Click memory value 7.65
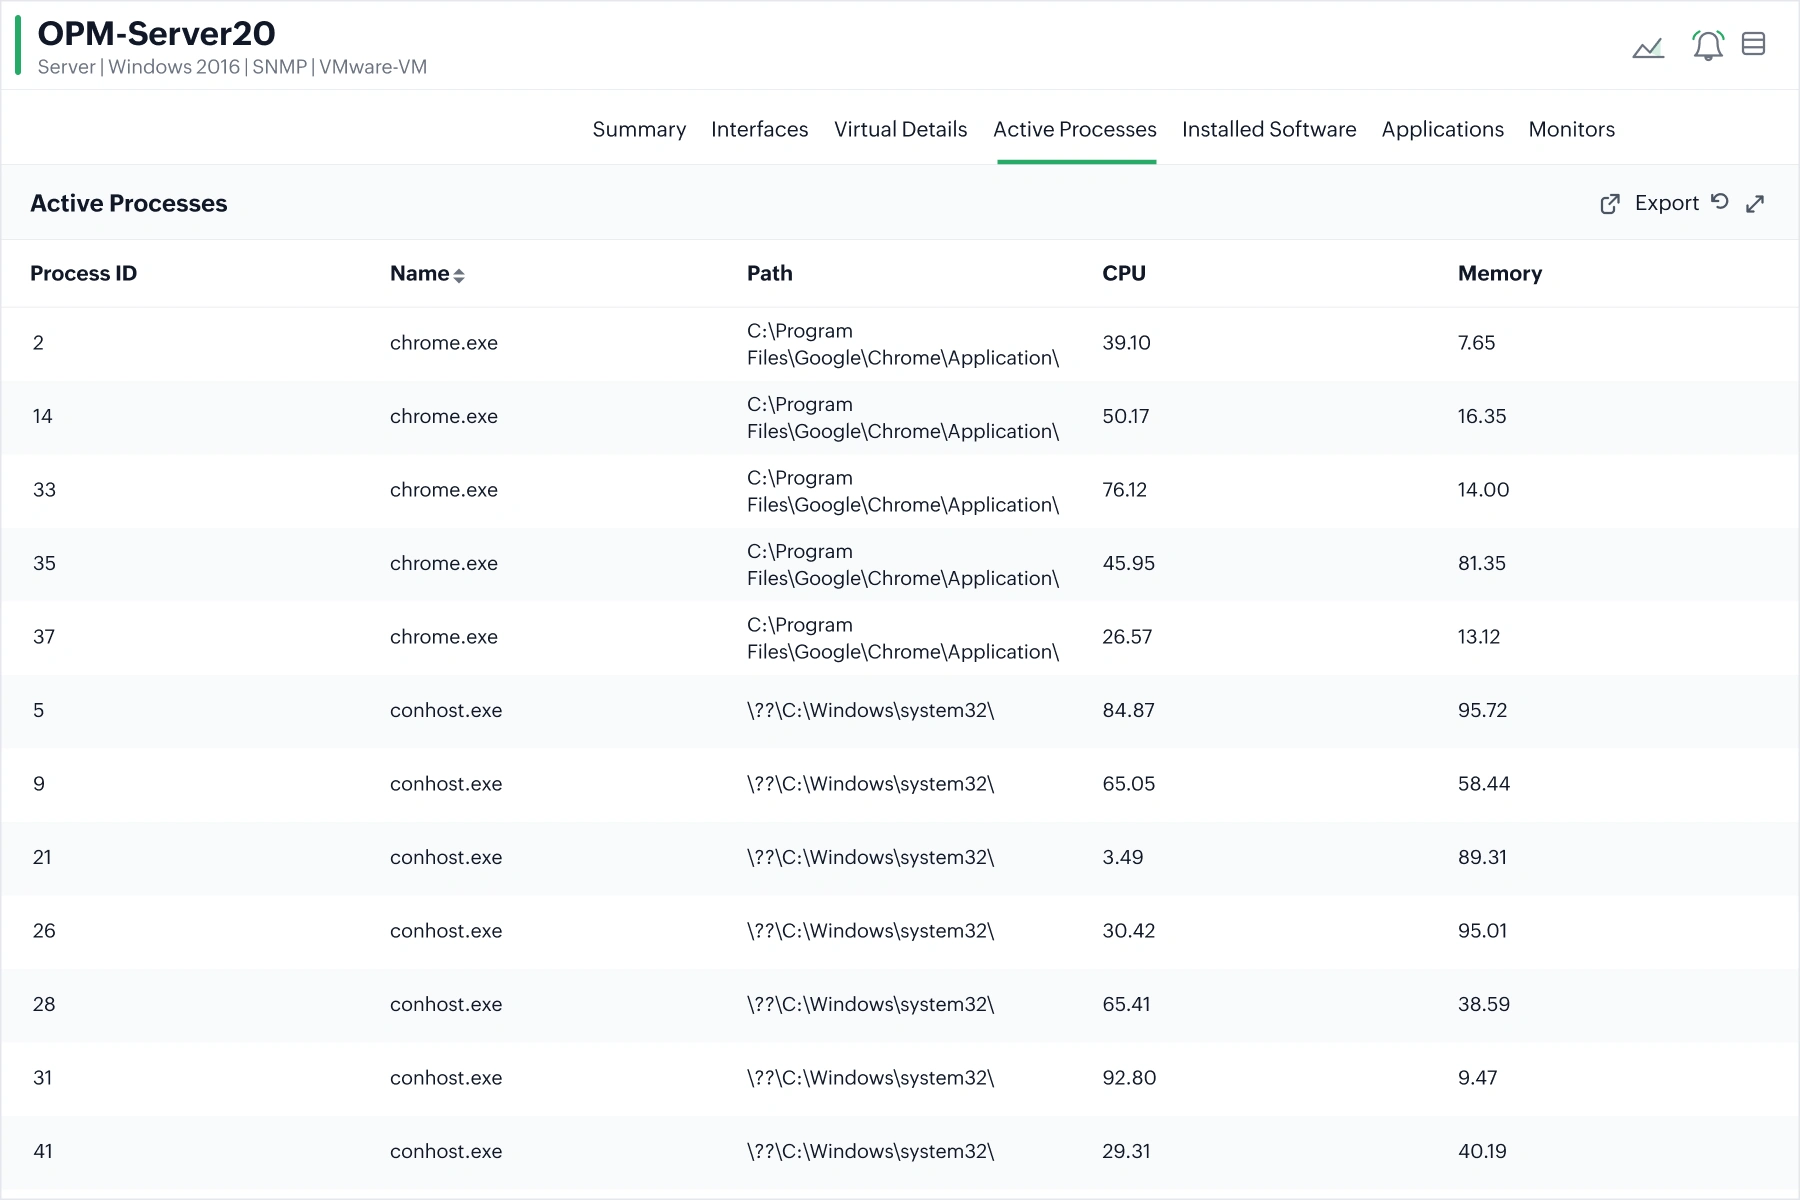 pyautogui.click(x=1476, y=343)
